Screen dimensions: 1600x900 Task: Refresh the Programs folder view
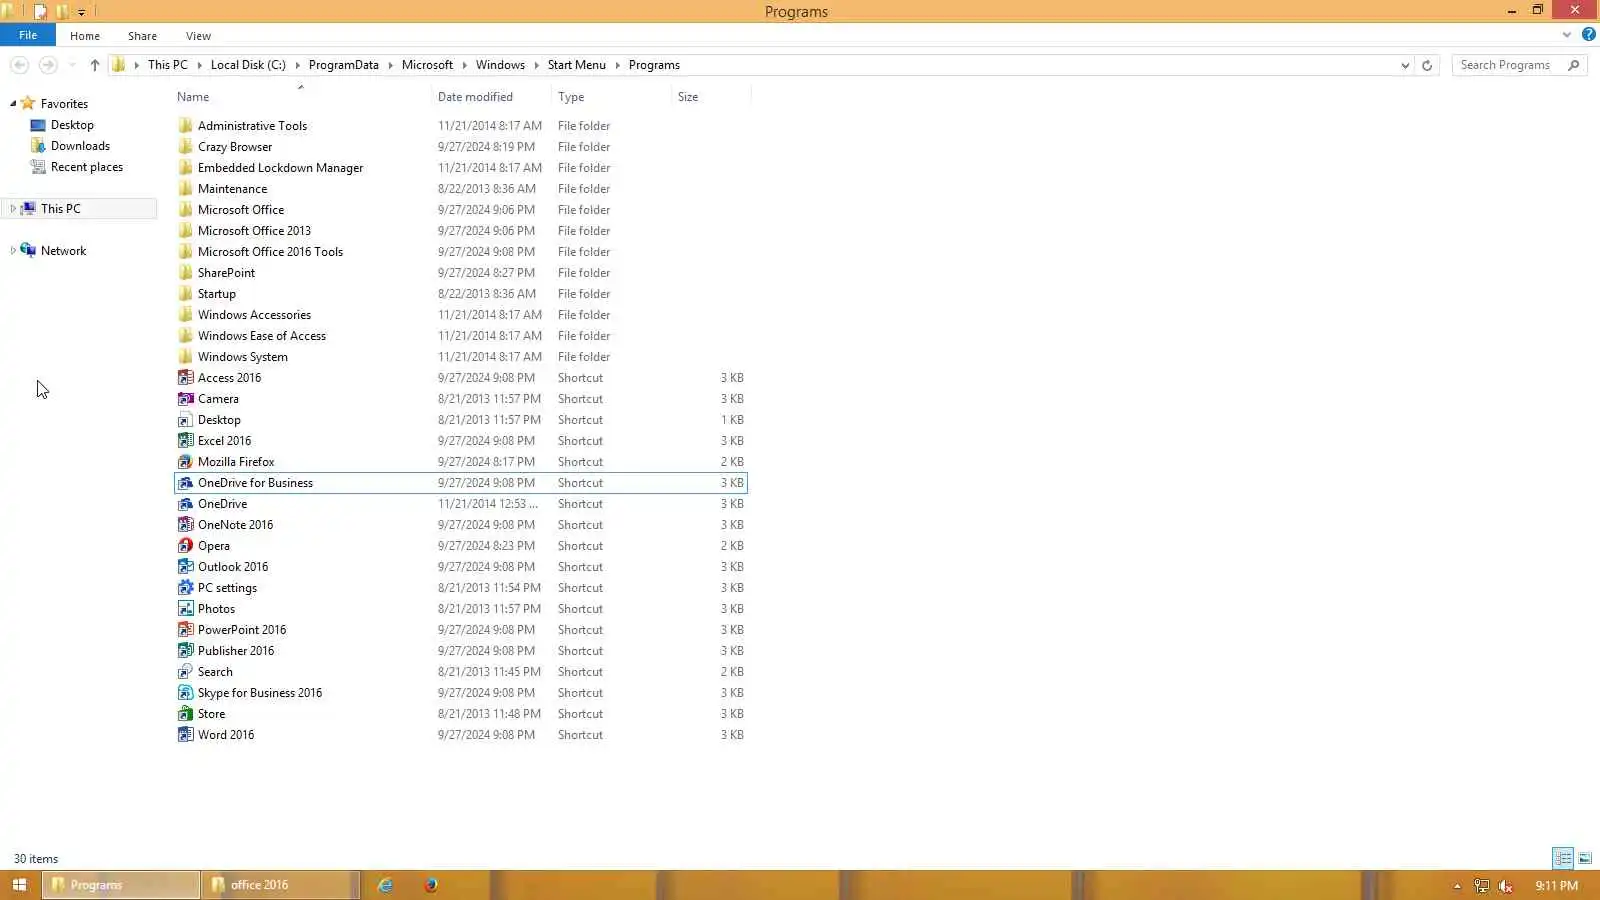1427,65
